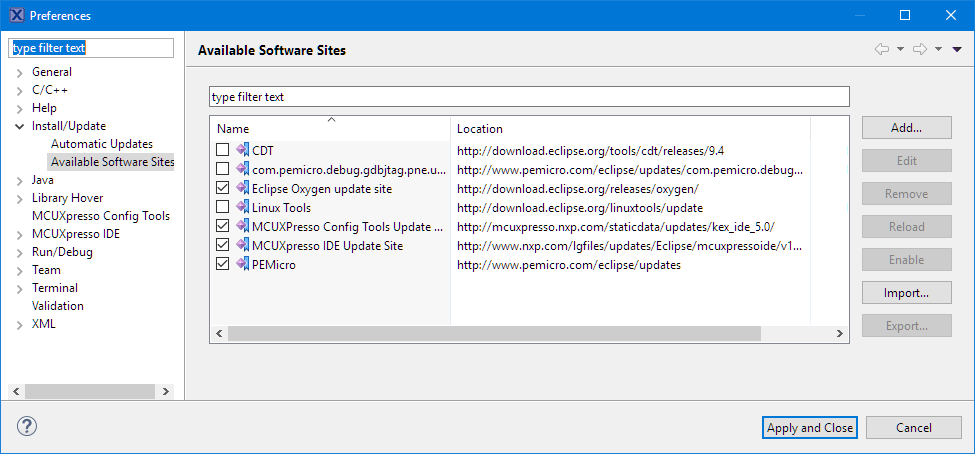
Task: Expand the Terminal preferences node
Action: pyautogui.click(x=21, y=289)
